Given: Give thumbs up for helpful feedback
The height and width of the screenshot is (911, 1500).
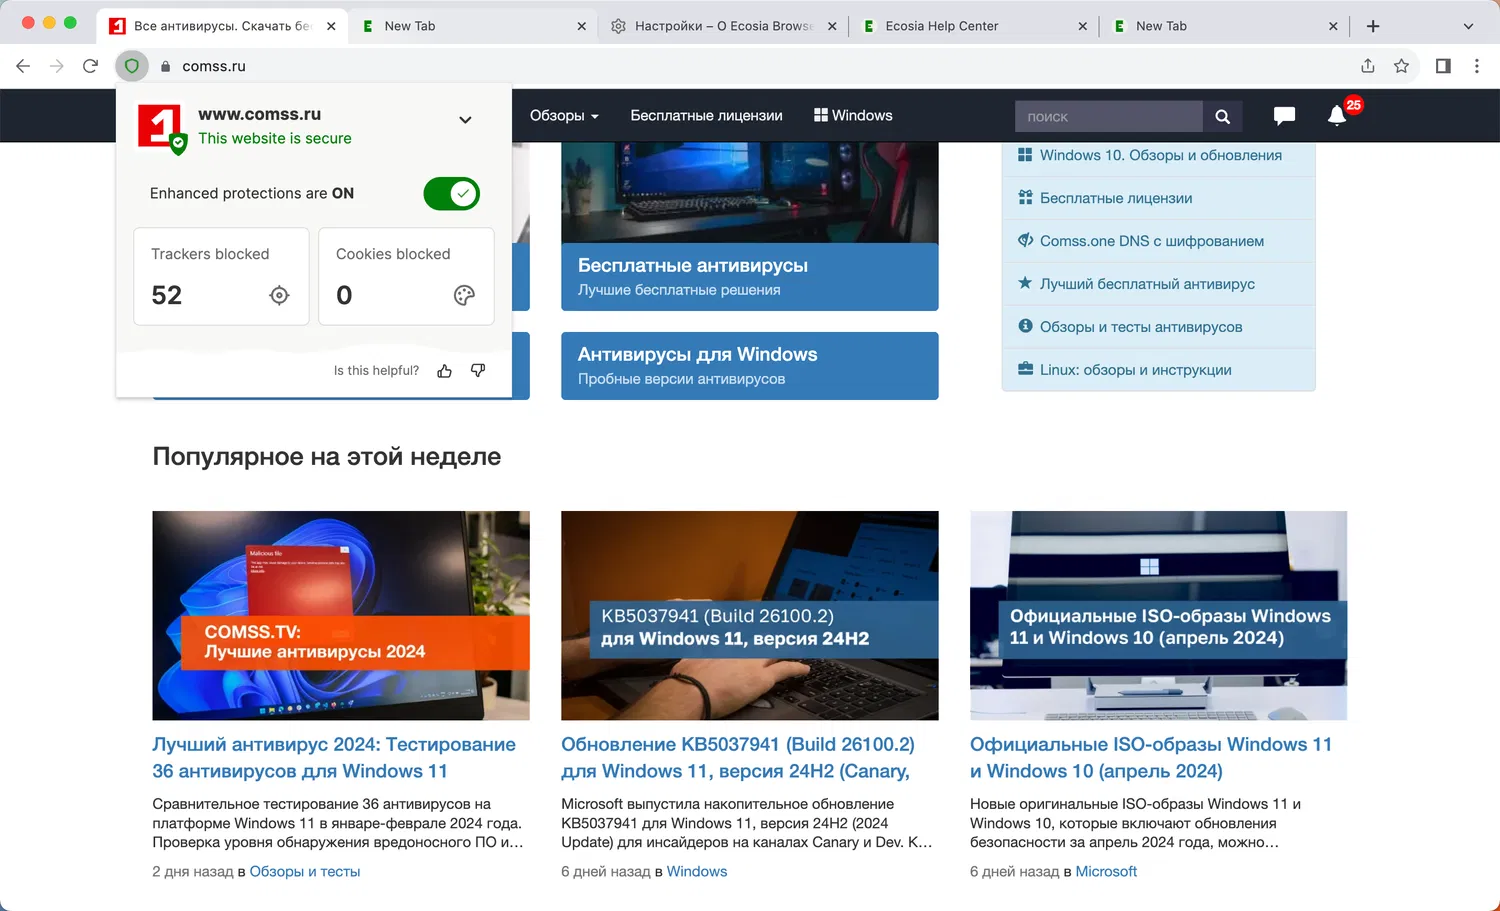Looking at the screenshot, I should pyautogui.click(x=445, y=371).
